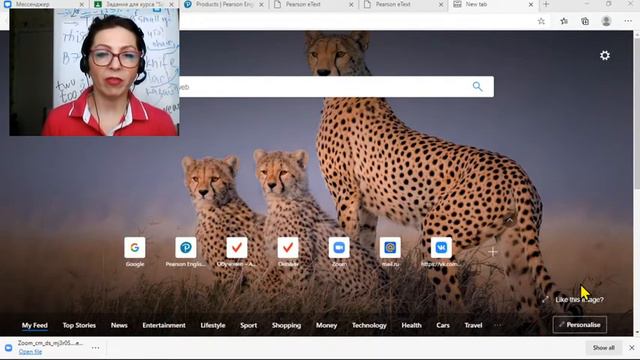The width and height of the screenshot is (640, 360).
Task: Open the Google quick link tile
Action: tap(135, 247)
